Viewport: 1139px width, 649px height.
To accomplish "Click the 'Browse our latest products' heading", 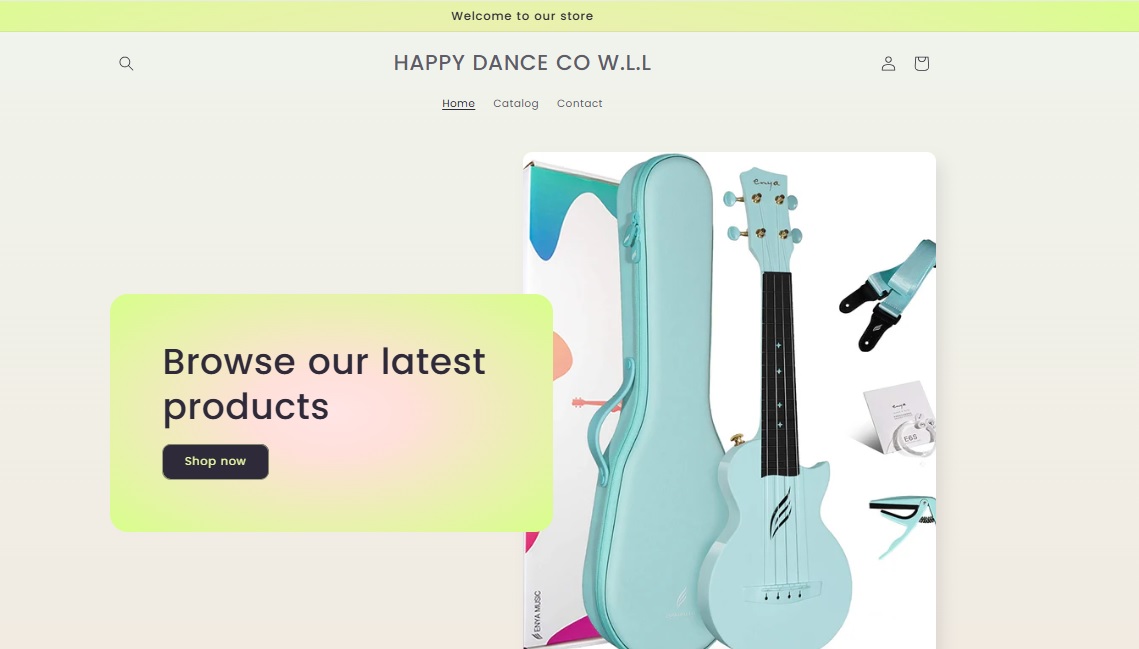I will [324, 383].
